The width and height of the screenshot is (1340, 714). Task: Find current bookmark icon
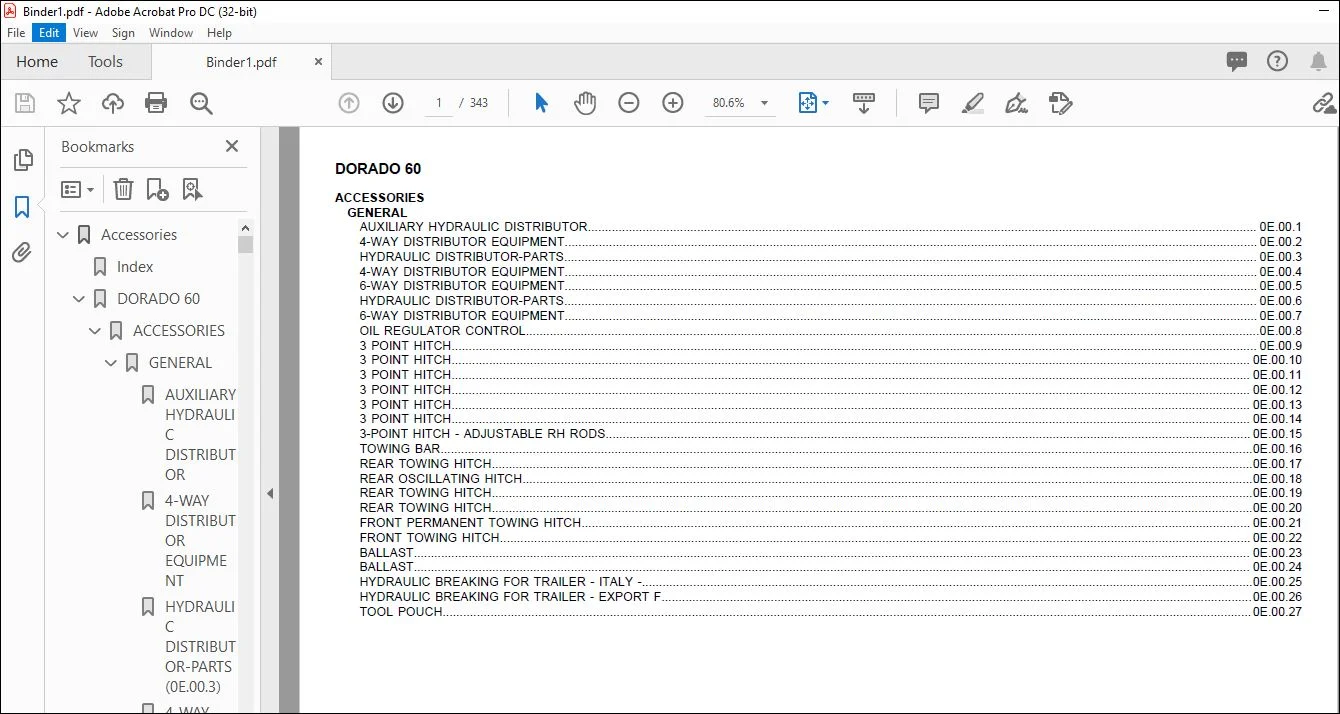[192, 189]
